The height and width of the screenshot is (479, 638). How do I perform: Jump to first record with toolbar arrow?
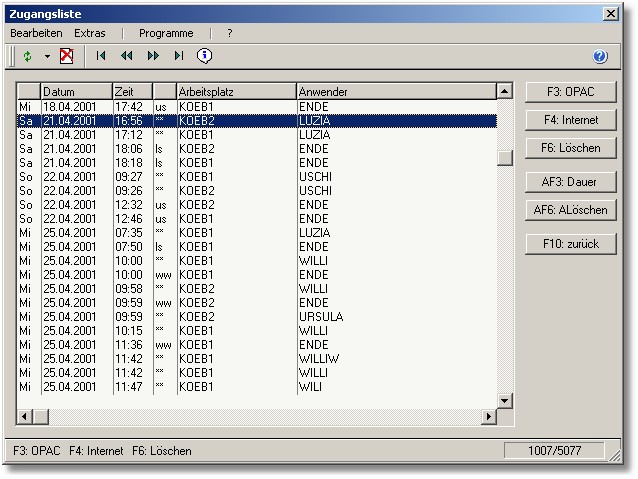pos(101,57)
